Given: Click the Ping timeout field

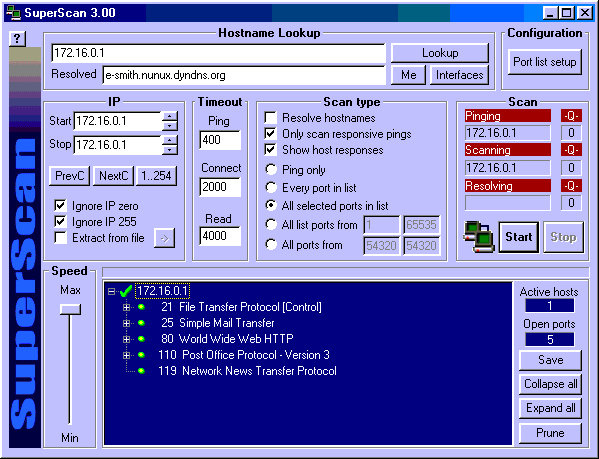Looking at the screenshot, I should (220, 140).
